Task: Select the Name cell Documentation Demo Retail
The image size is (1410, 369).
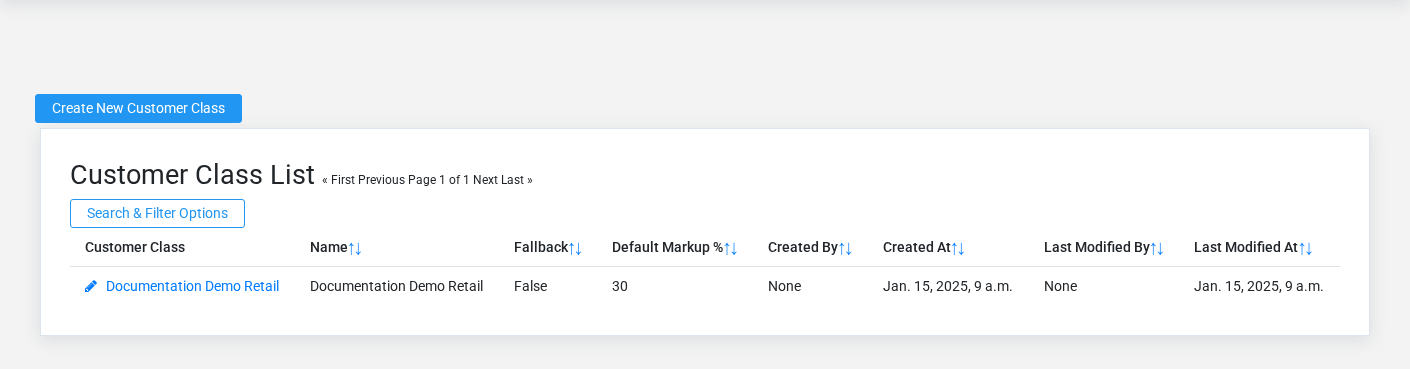Action: tap(396, 286)
